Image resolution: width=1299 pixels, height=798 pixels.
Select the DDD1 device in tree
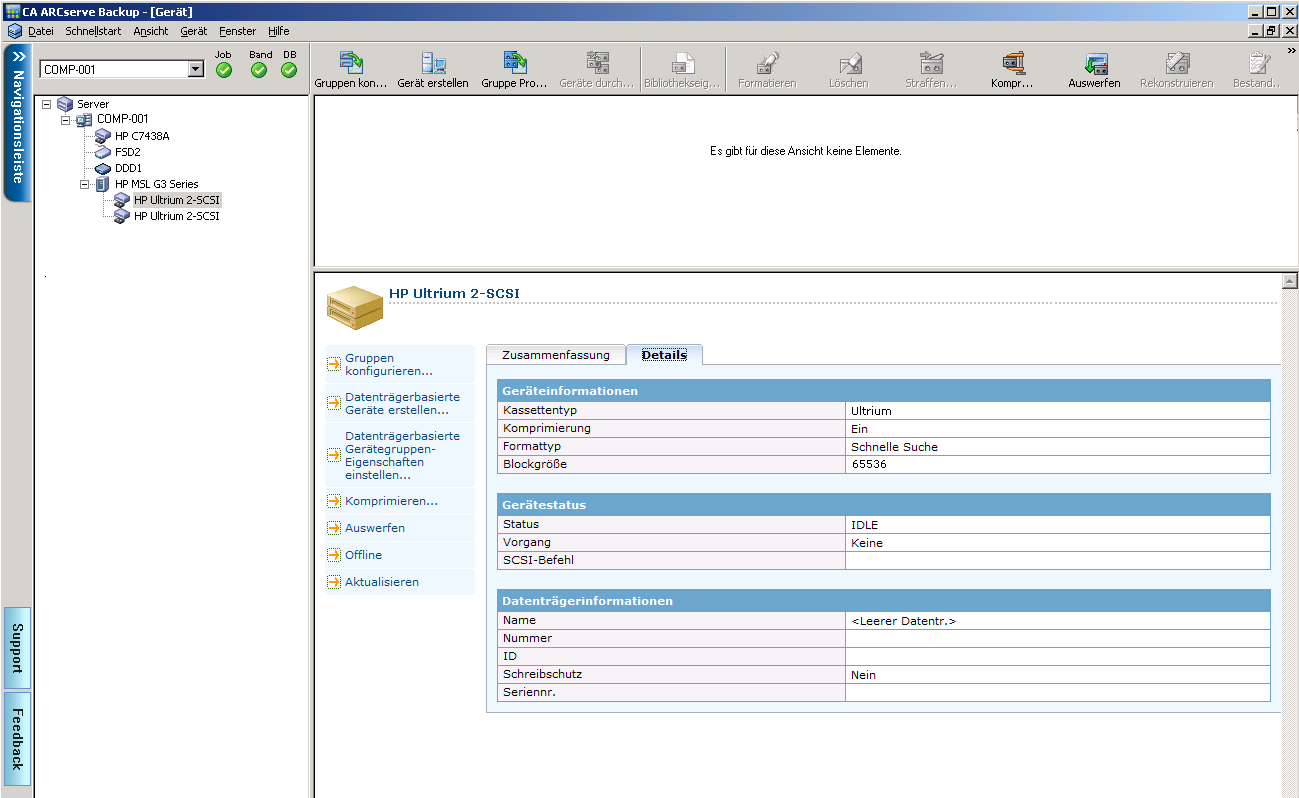pyautogui.click(x=128, y=168)
